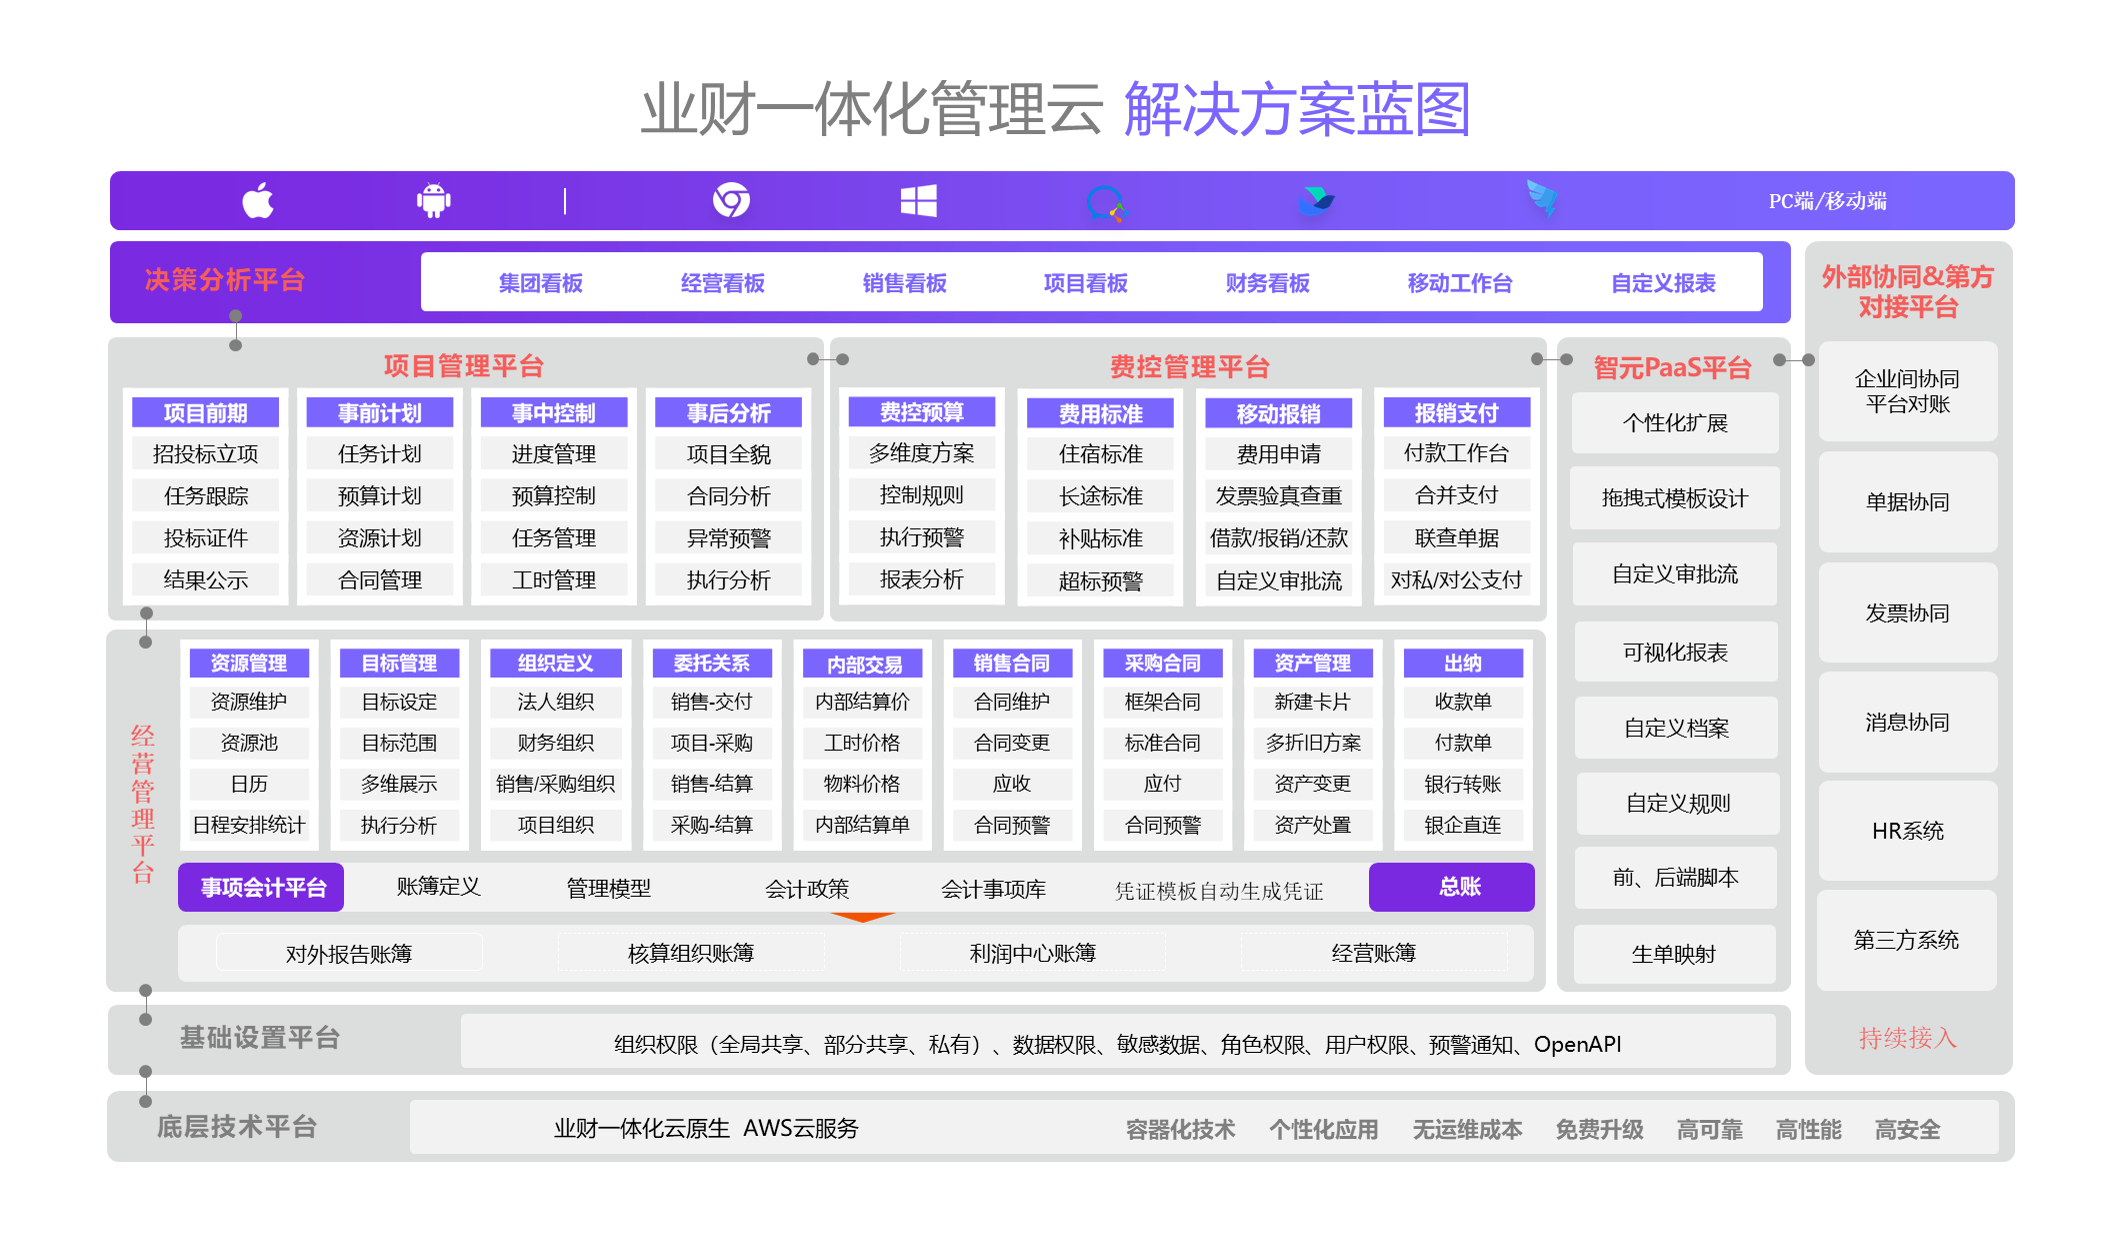Click the 对外报告账簿 box
This screenshot has width=2118, height=1253.
(349, 953)
